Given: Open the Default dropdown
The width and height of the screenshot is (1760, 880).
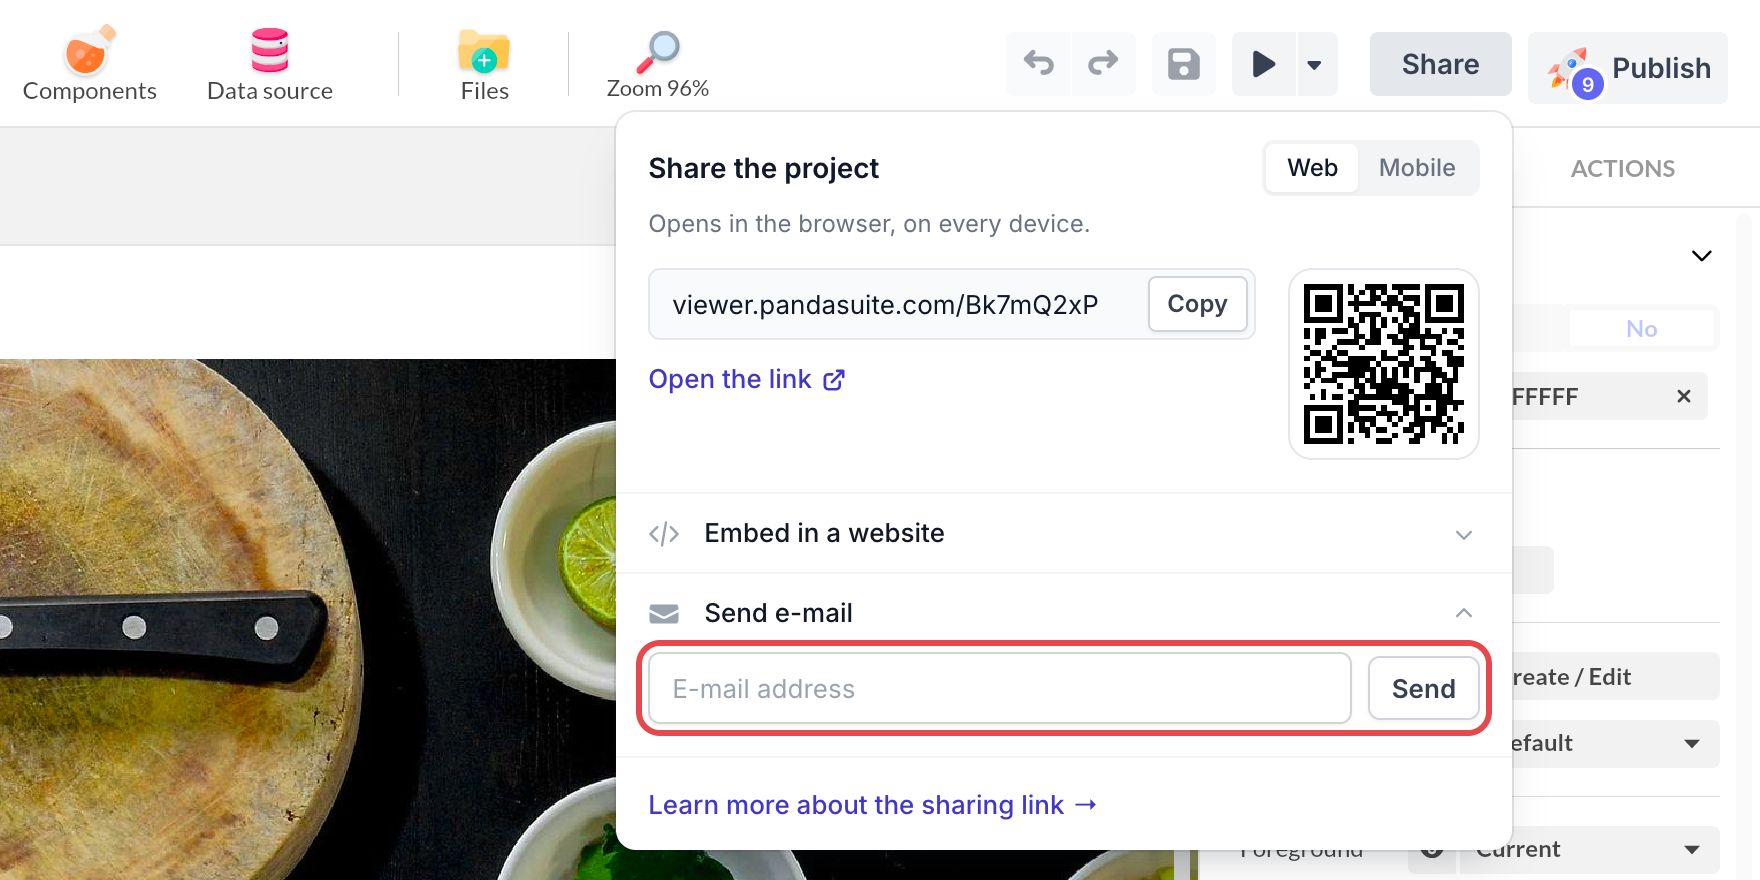Looking at the screenshot, I should pyautogui.click(x=1616, y=743).
